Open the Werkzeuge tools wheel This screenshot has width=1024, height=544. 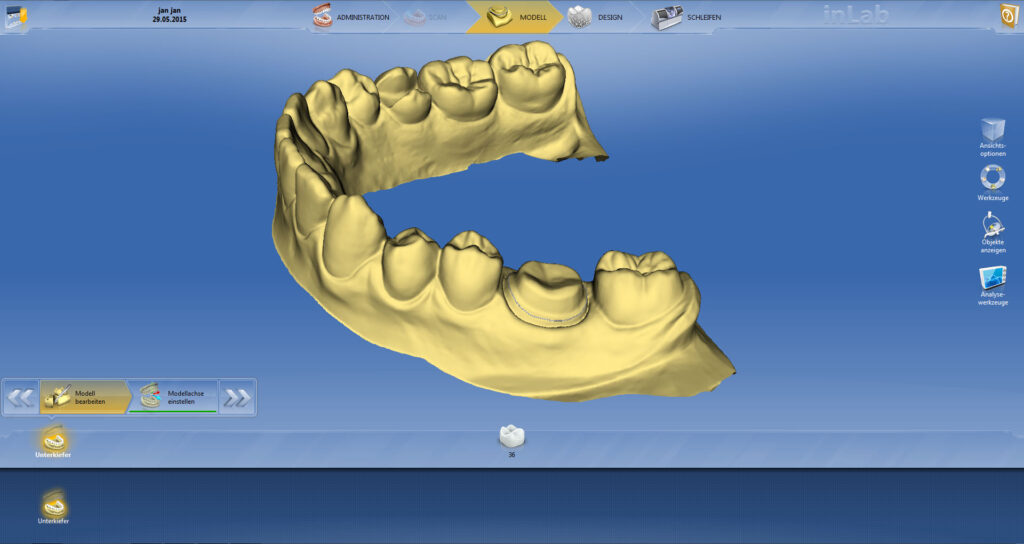(x=992, y=178)
